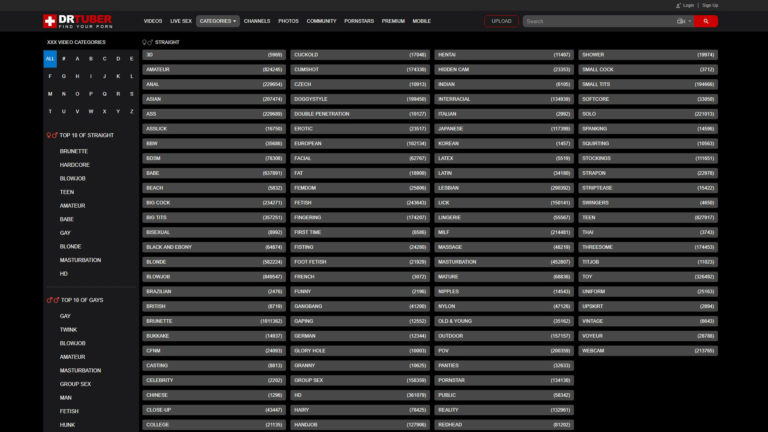Expand the Categories dropdown menu
The image size is (768, 432).
[x=218, y=21]
